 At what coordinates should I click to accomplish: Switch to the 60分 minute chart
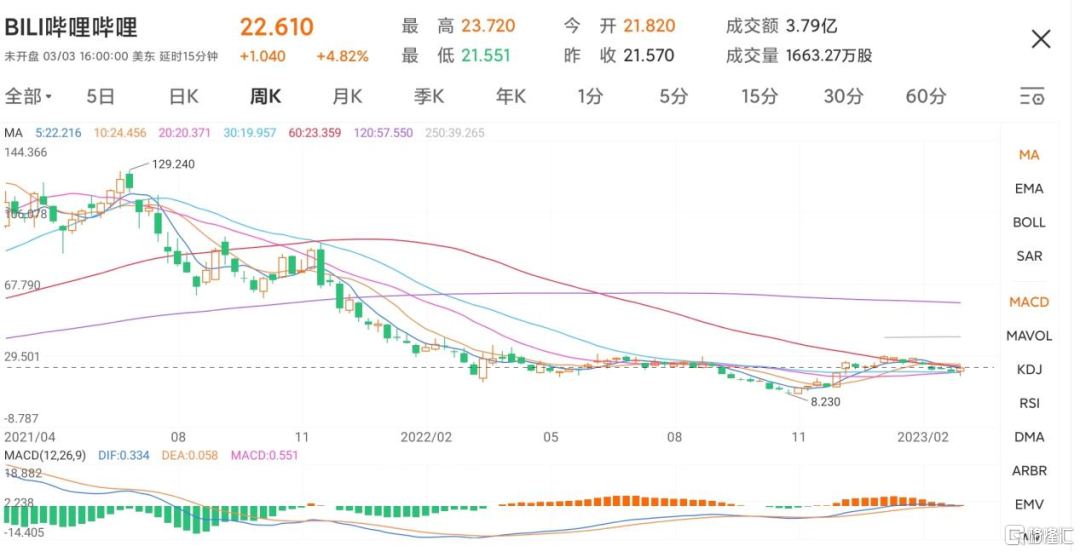(x=926, y=96)
